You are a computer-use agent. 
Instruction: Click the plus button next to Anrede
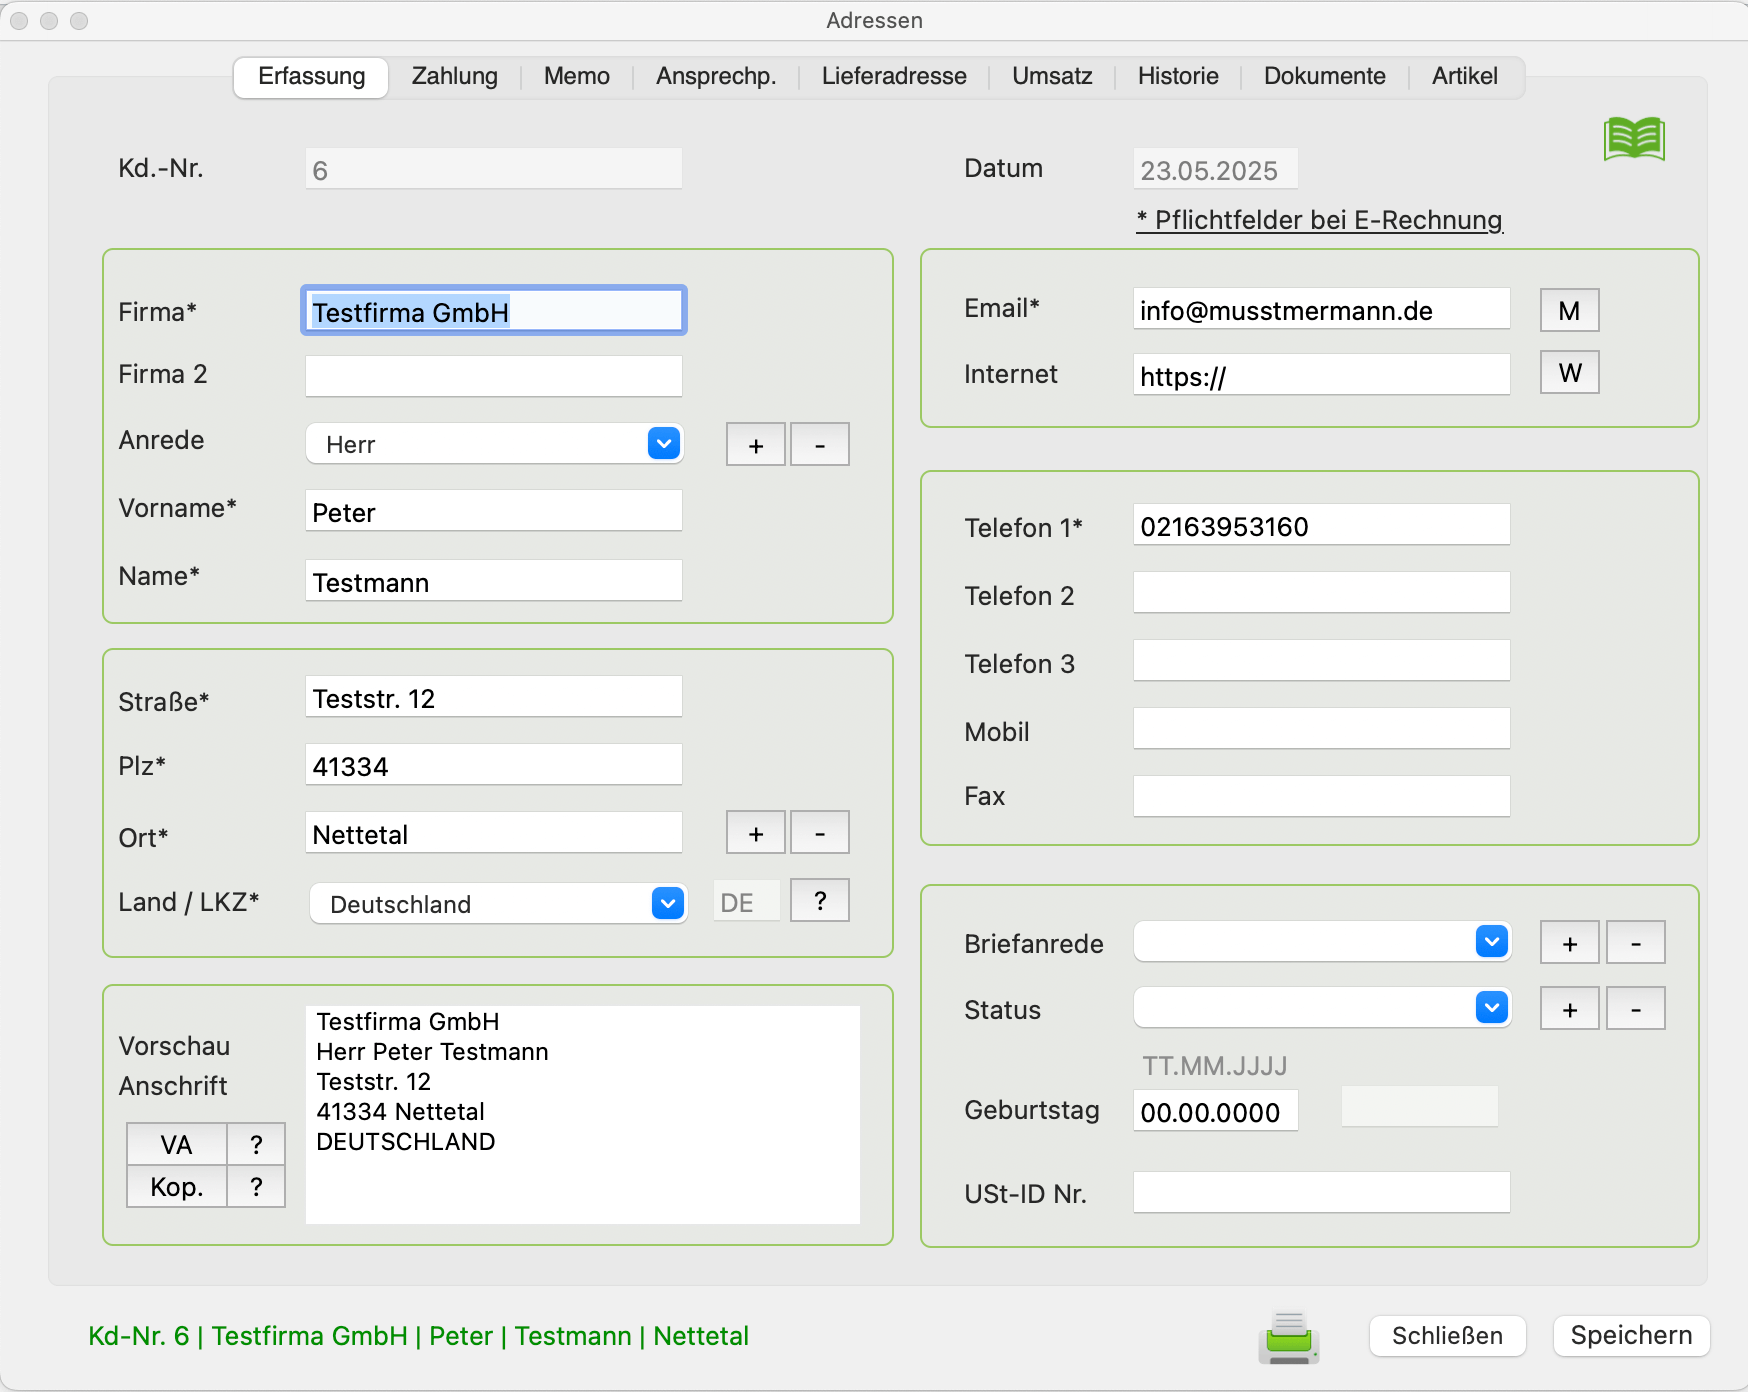[x=756, y=444]
